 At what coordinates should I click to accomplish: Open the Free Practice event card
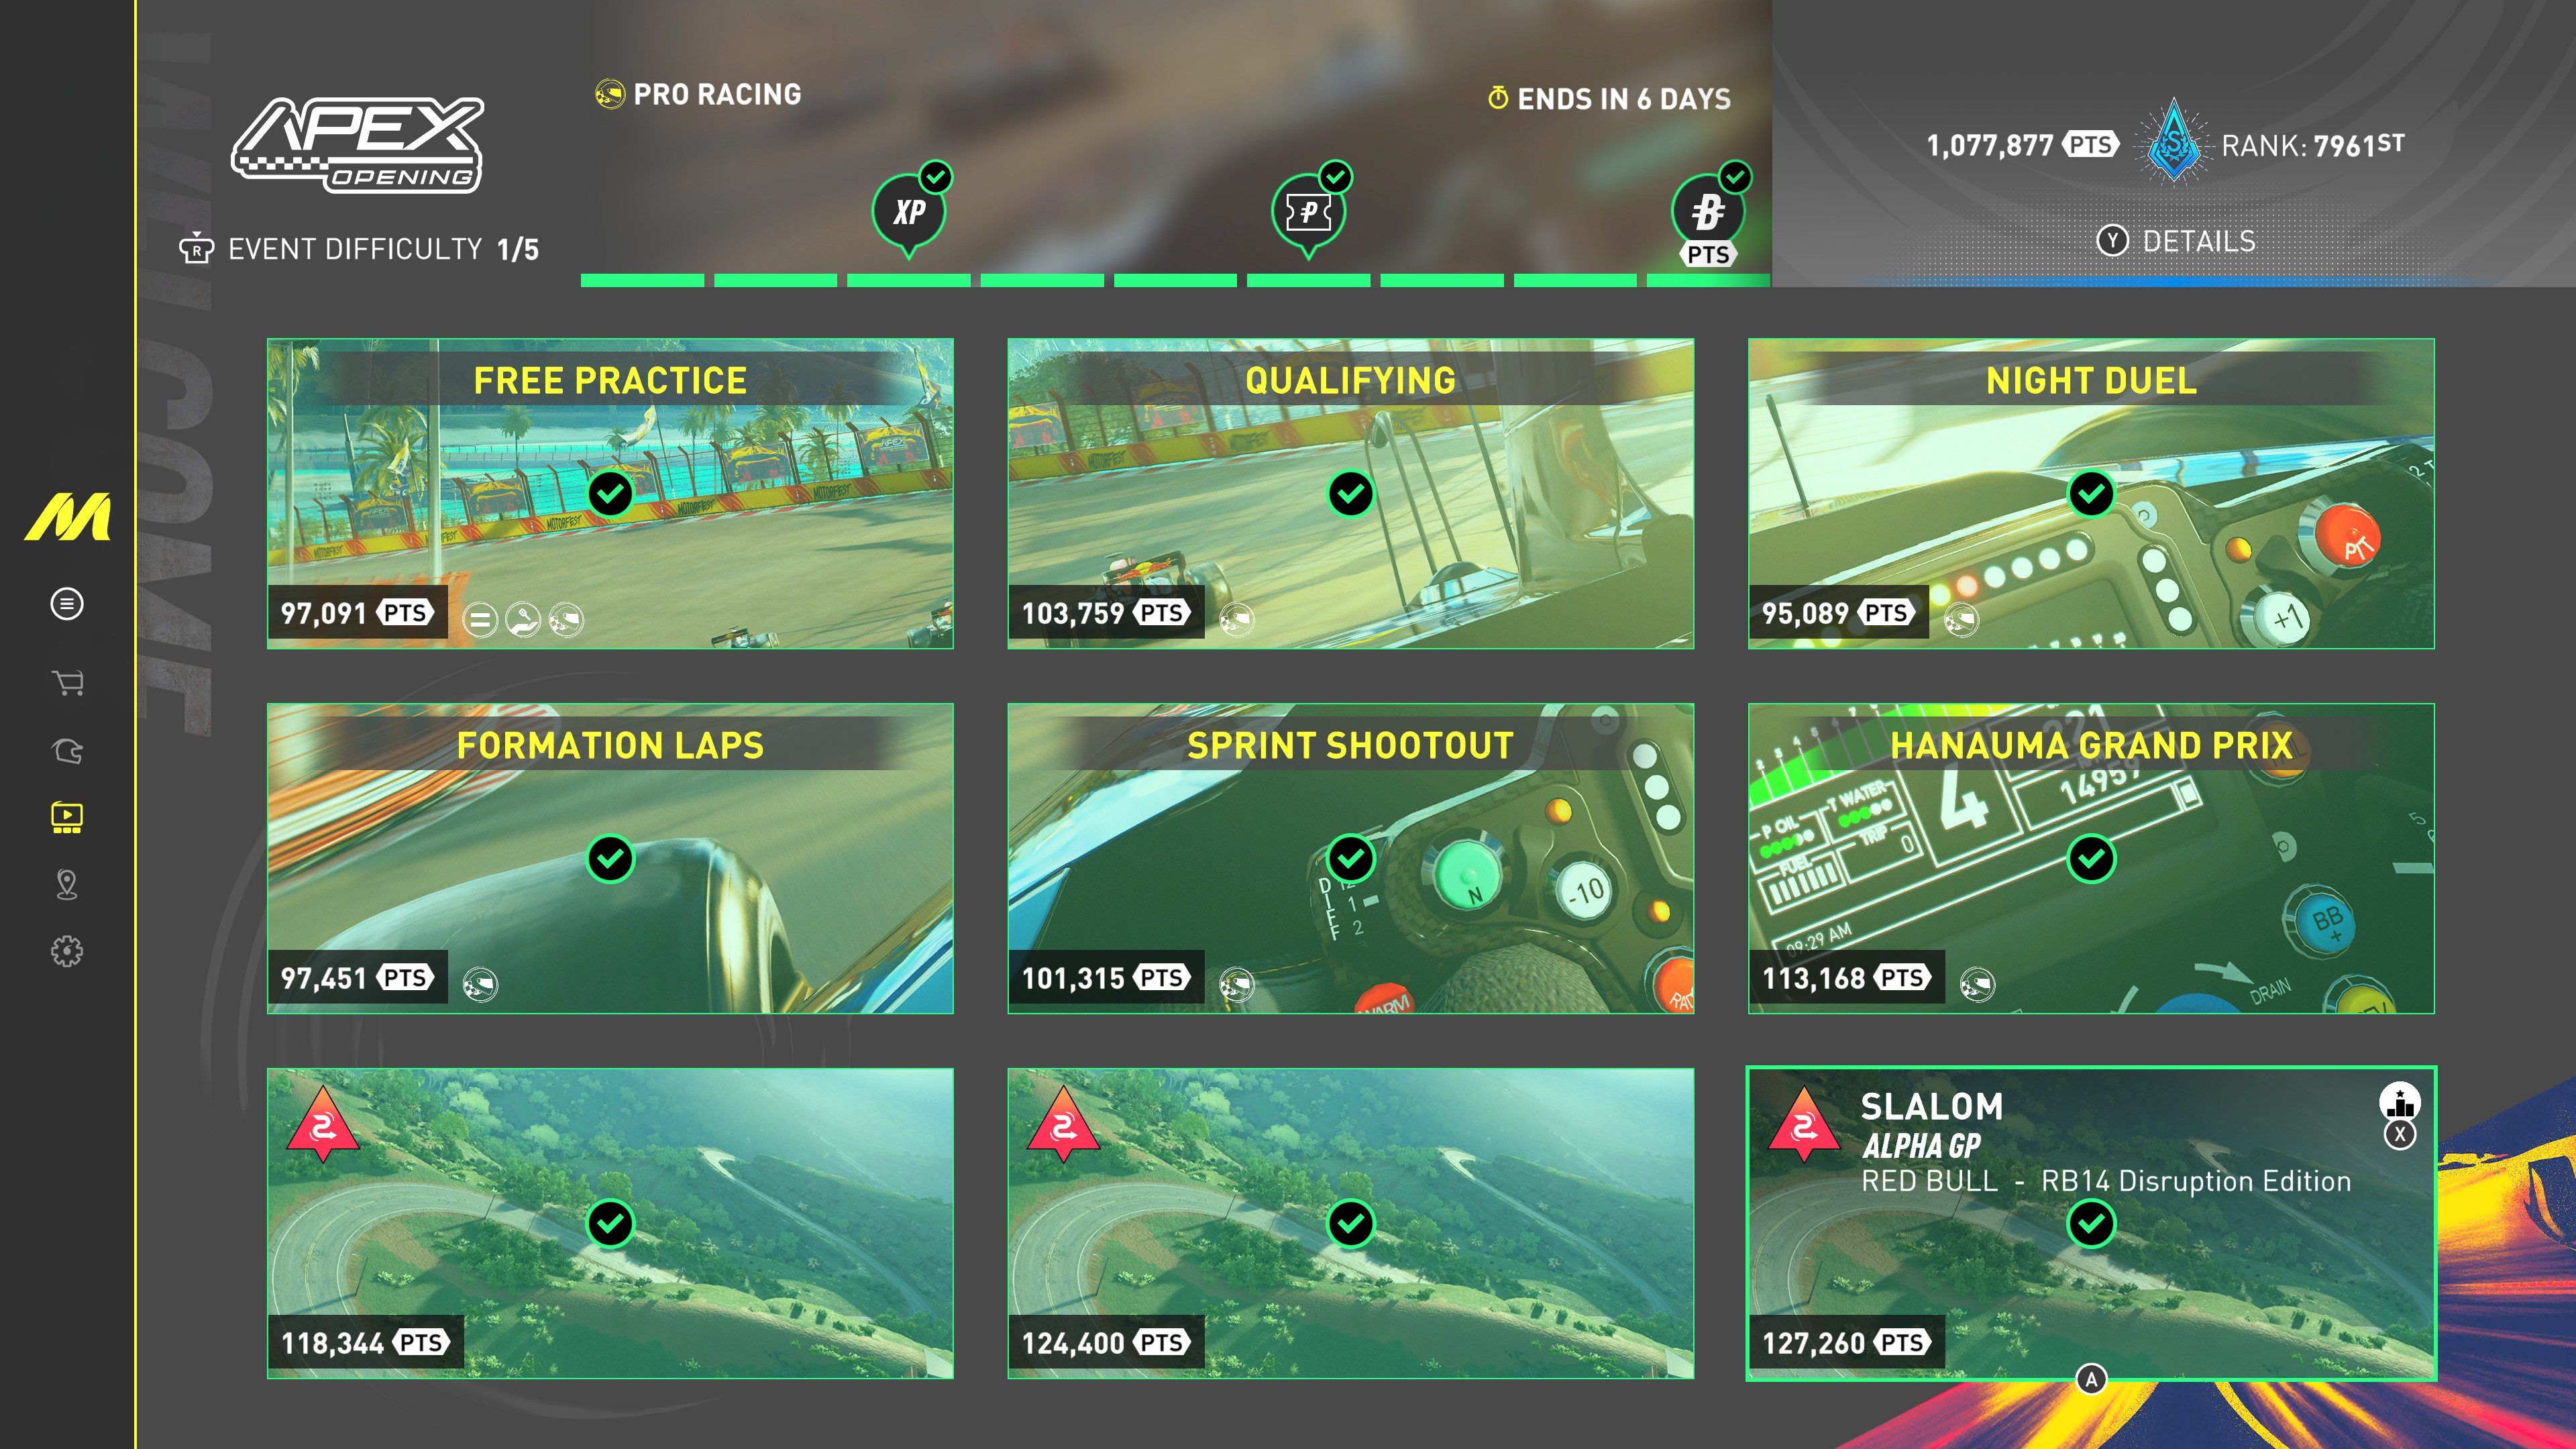(x=610, y=494)
